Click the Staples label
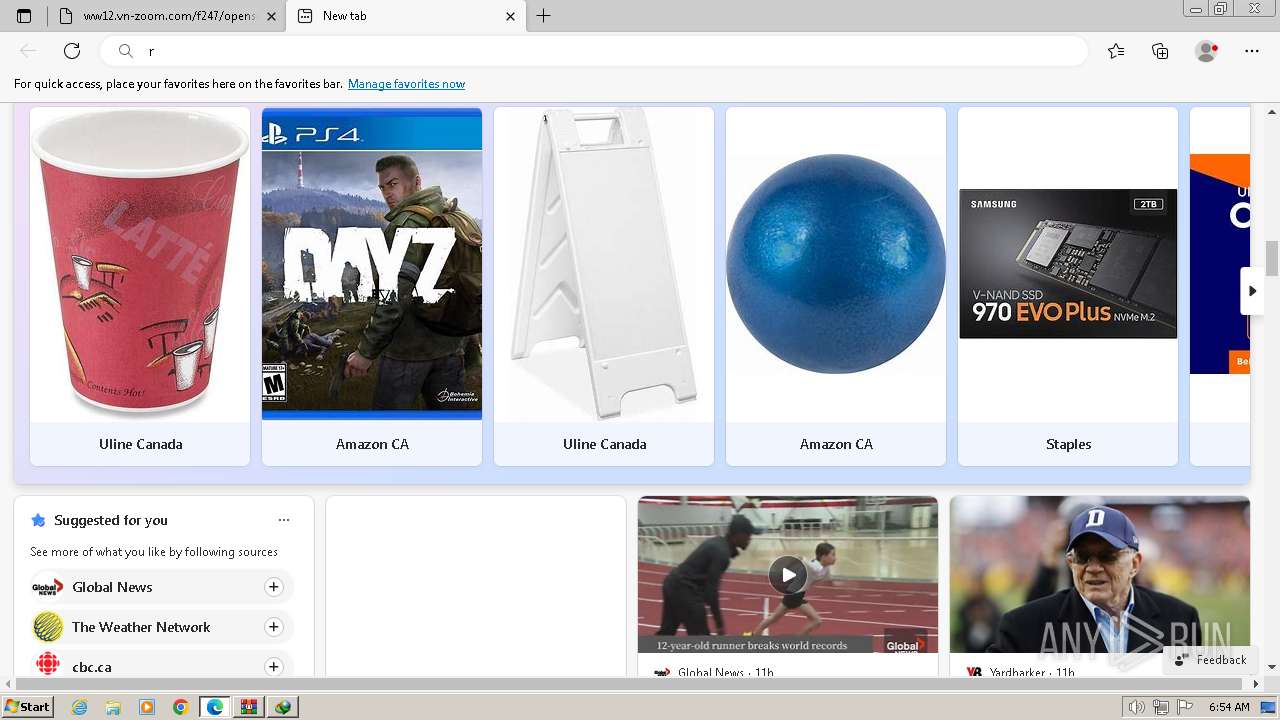Image resolution: width=1280 pixels, height=720 pixels. tap(1068, 444)
